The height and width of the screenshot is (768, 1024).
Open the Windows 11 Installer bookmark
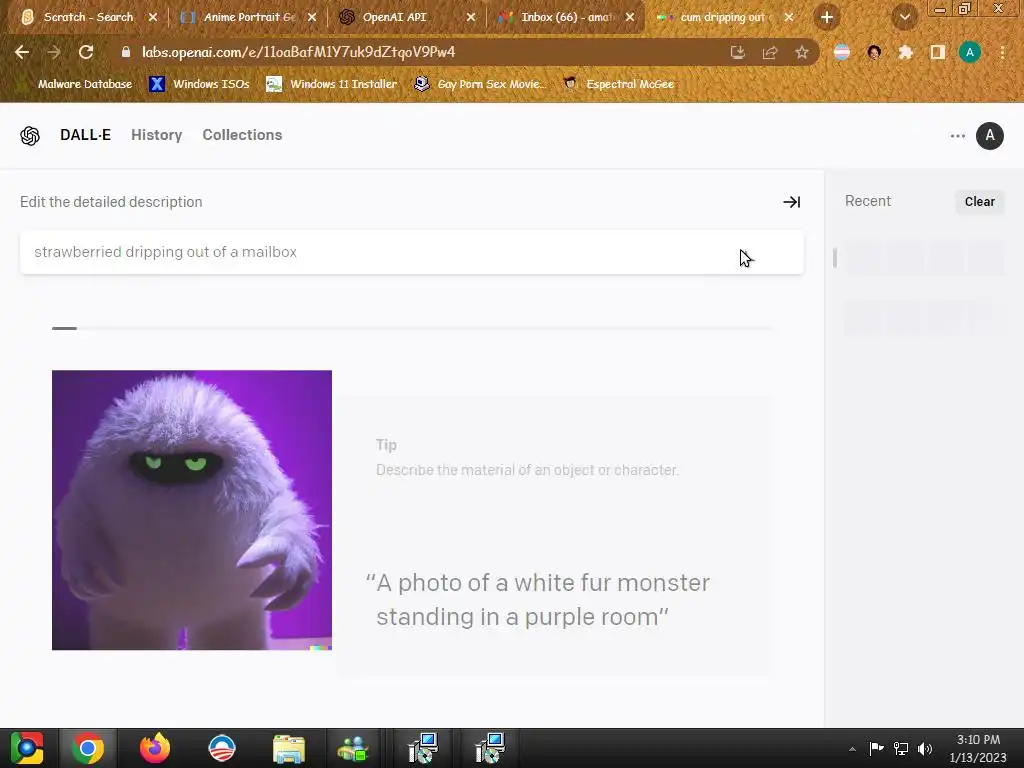point(332,84)
